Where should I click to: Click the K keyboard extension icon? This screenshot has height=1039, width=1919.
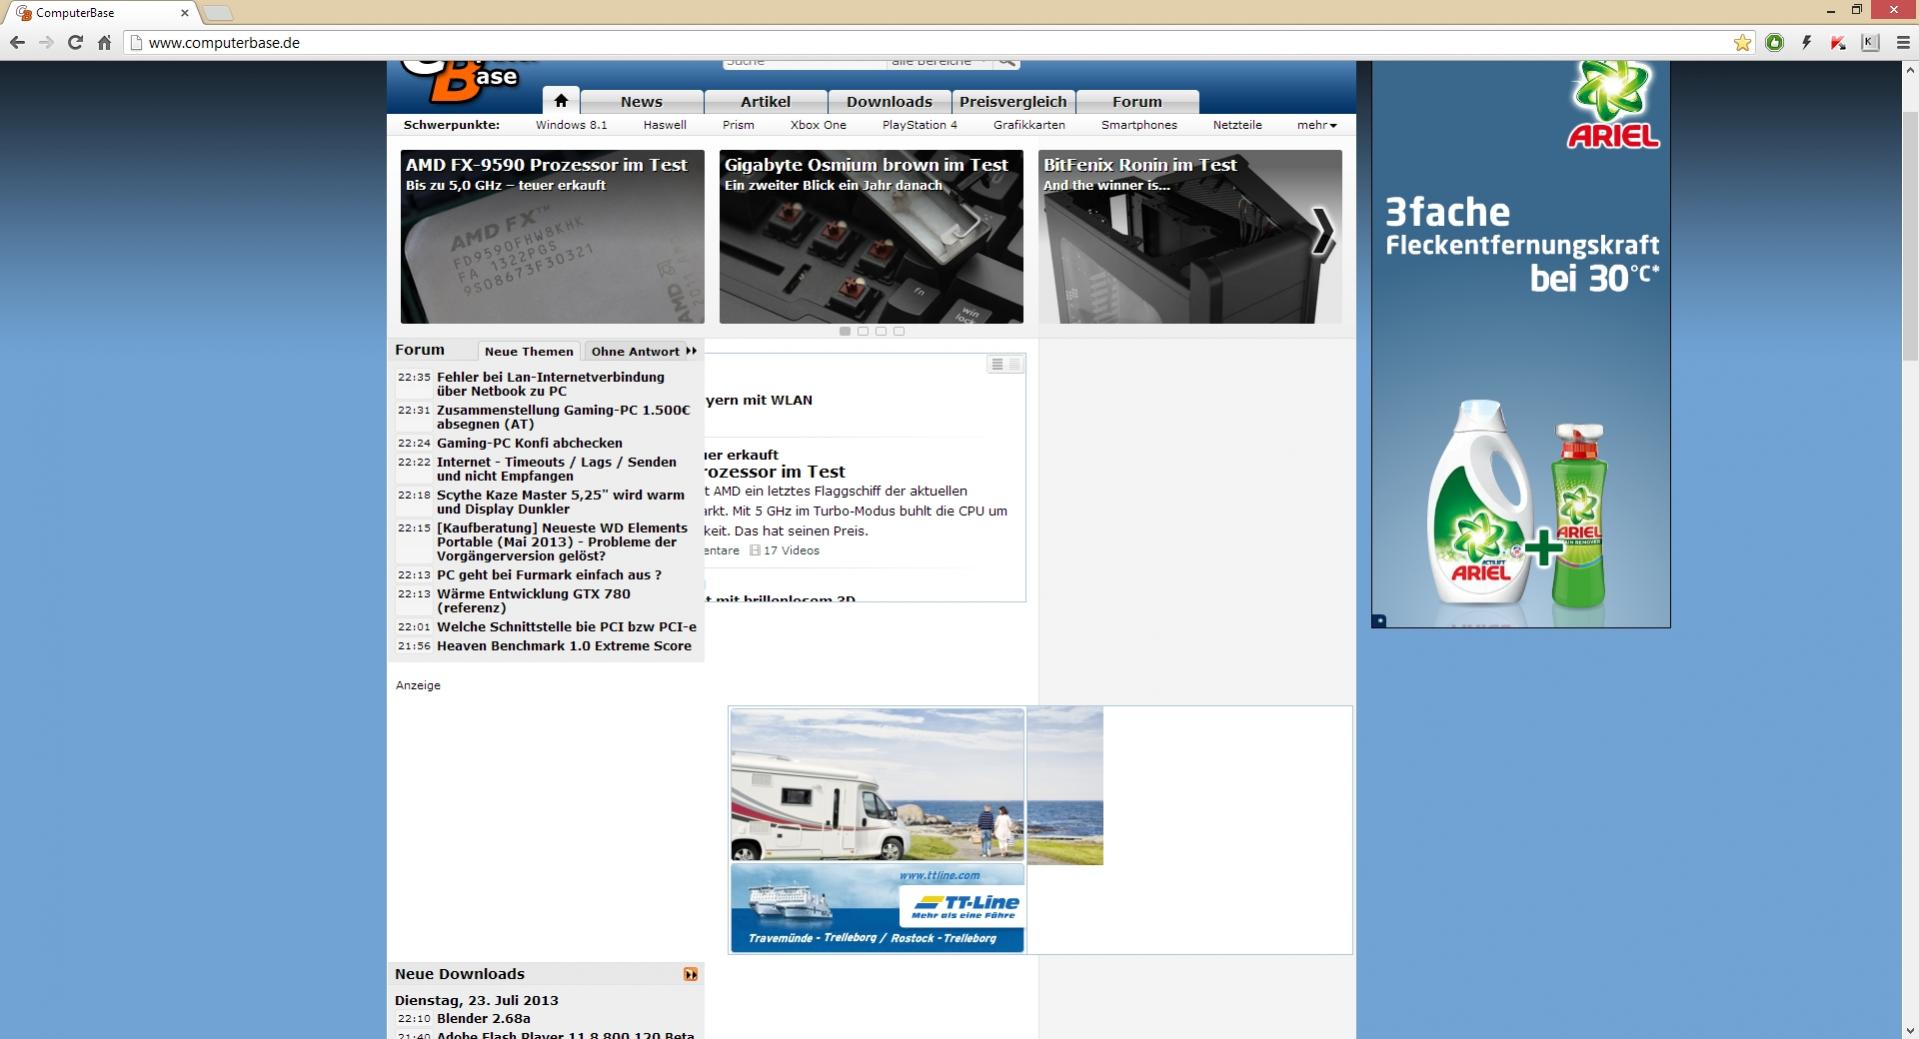click(1870, 42)
